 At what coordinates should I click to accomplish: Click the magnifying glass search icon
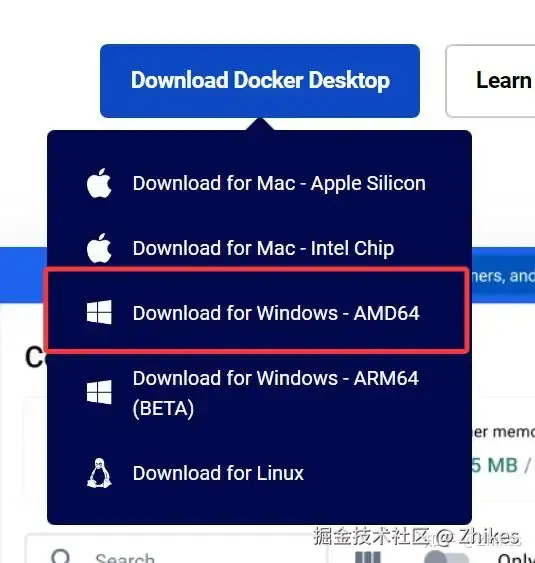[60, 556]
